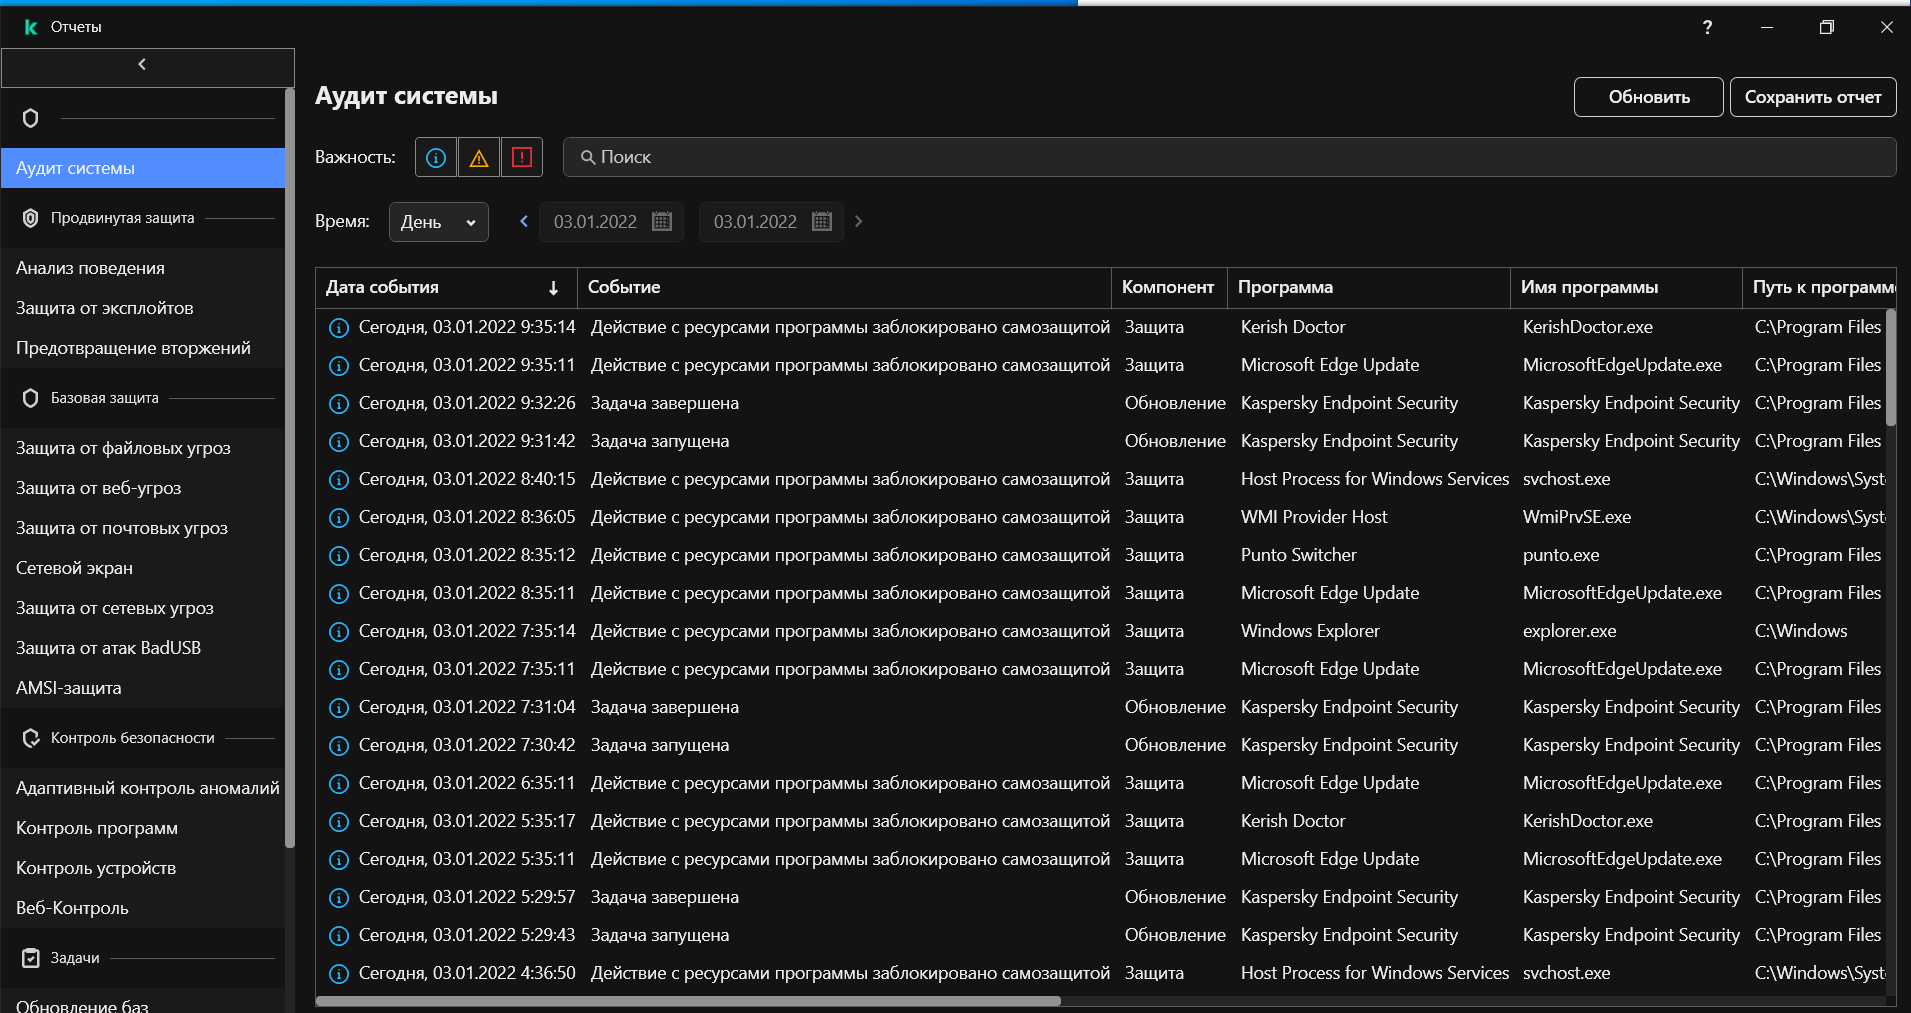Click the table horizontal scrollbar

coord(688,1001)
